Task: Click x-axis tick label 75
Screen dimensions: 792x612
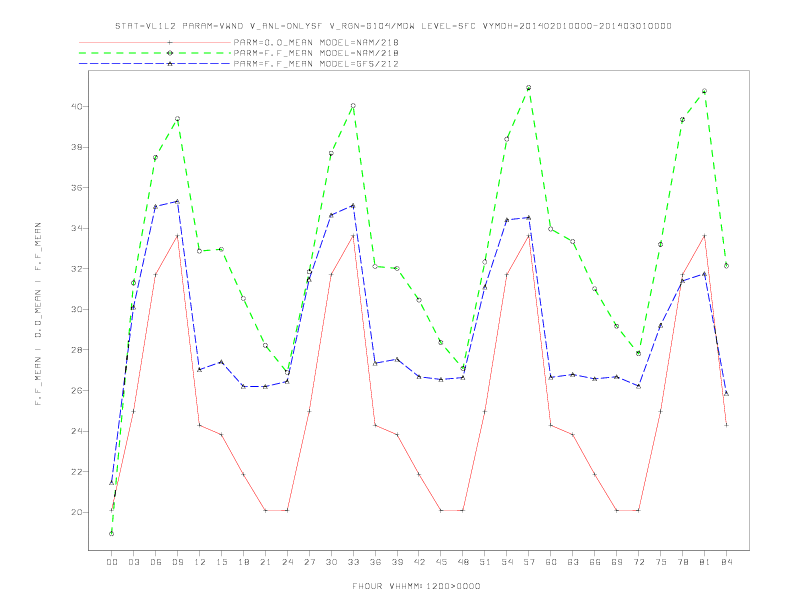Action: (661, 562)
